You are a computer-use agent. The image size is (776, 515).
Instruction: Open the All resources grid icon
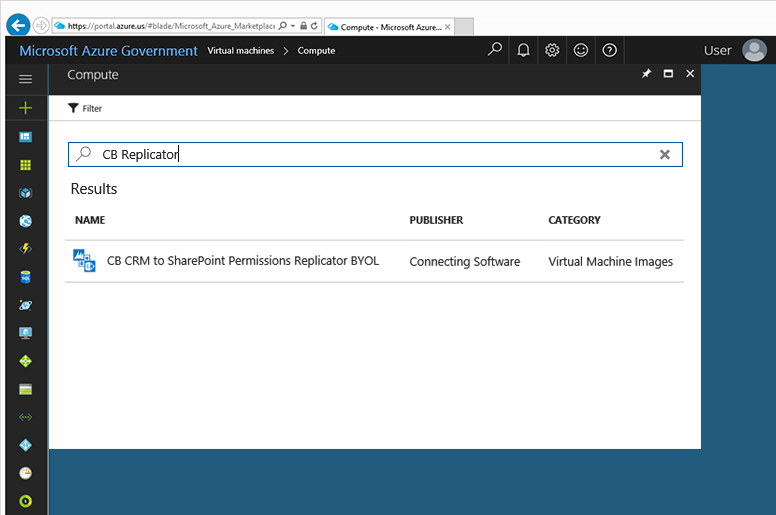[25, 165]
